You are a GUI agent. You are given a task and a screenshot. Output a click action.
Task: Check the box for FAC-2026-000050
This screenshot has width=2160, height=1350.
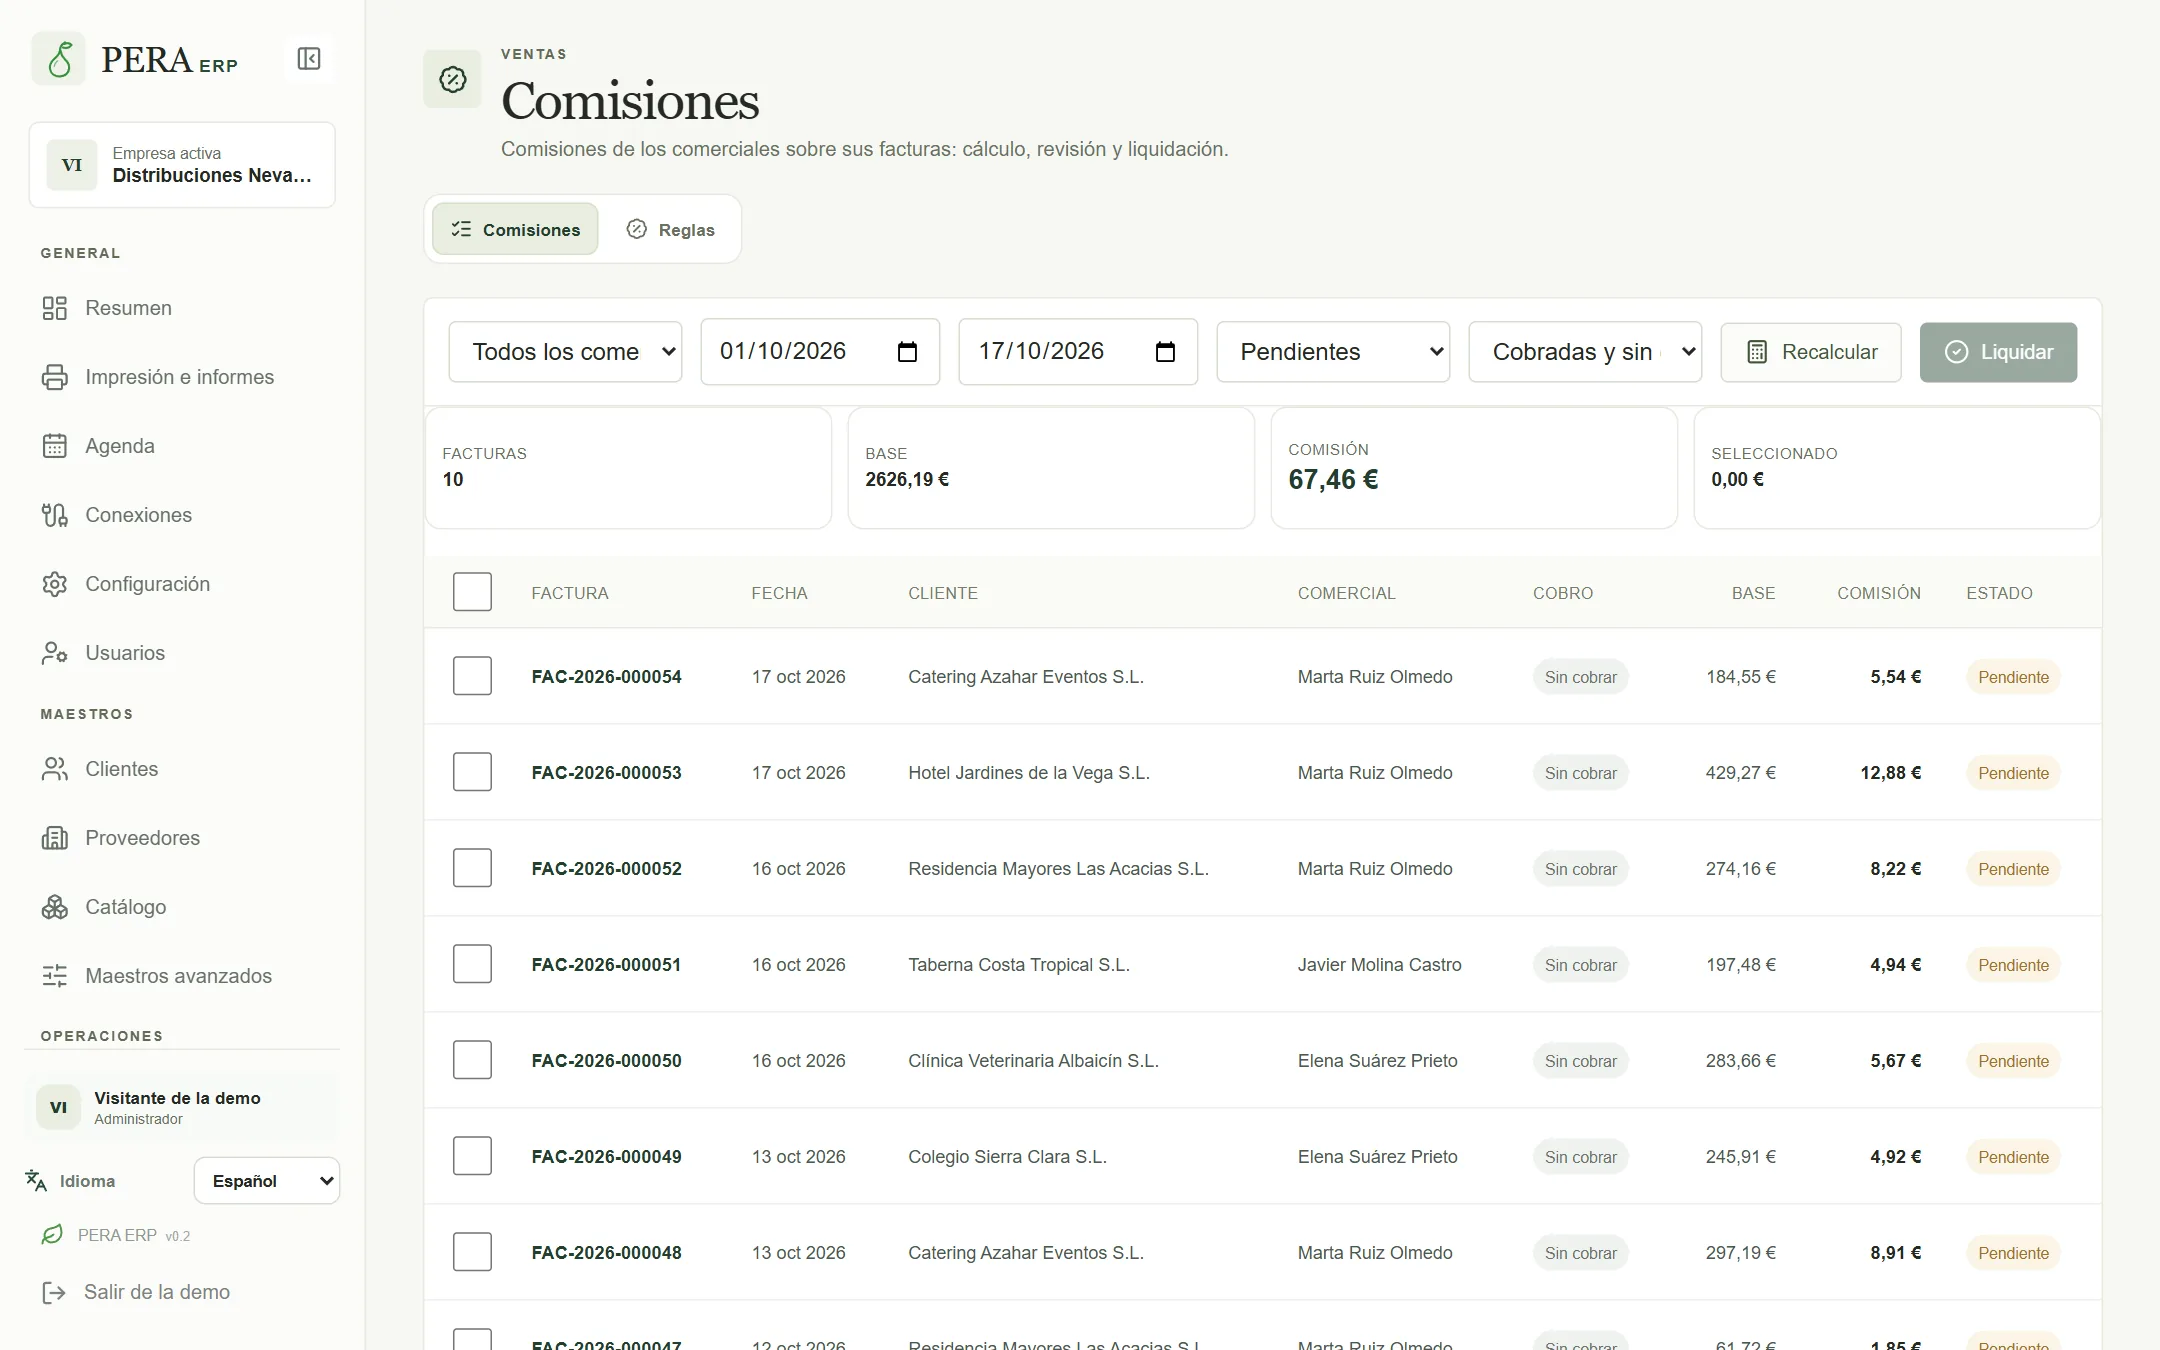click(x=472, y=1060)
